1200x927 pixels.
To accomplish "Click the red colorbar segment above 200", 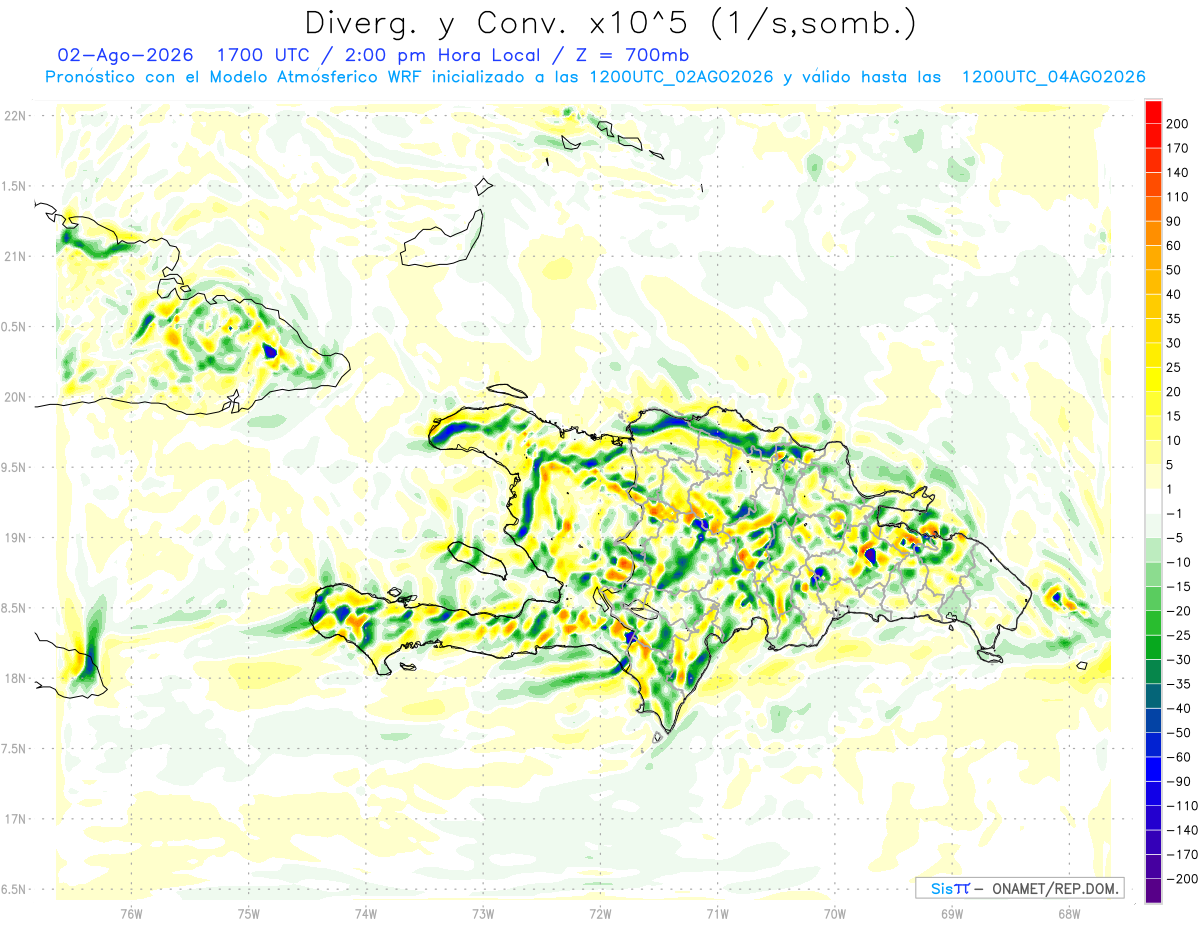I will pos(1153,112).
